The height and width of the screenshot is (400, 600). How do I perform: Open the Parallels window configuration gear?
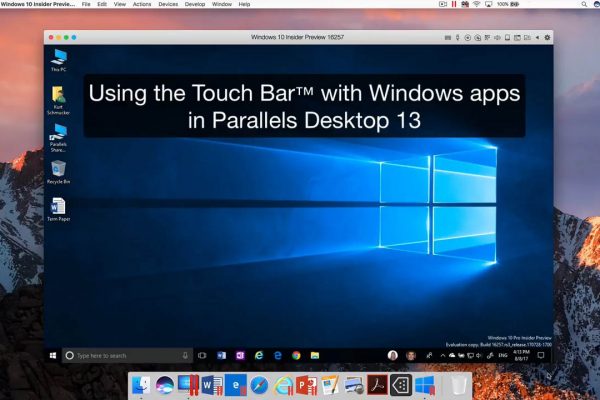(x=547, y=37)
